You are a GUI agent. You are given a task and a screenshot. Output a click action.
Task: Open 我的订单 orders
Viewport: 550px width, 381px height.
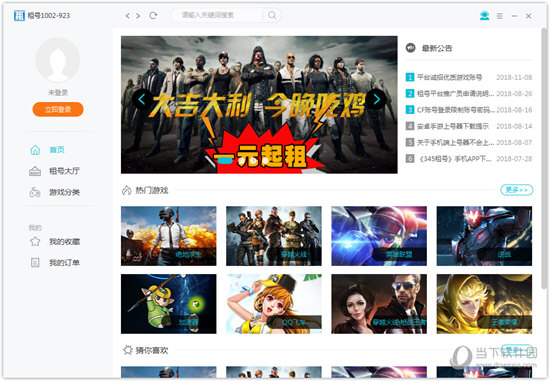pos(54,262)
